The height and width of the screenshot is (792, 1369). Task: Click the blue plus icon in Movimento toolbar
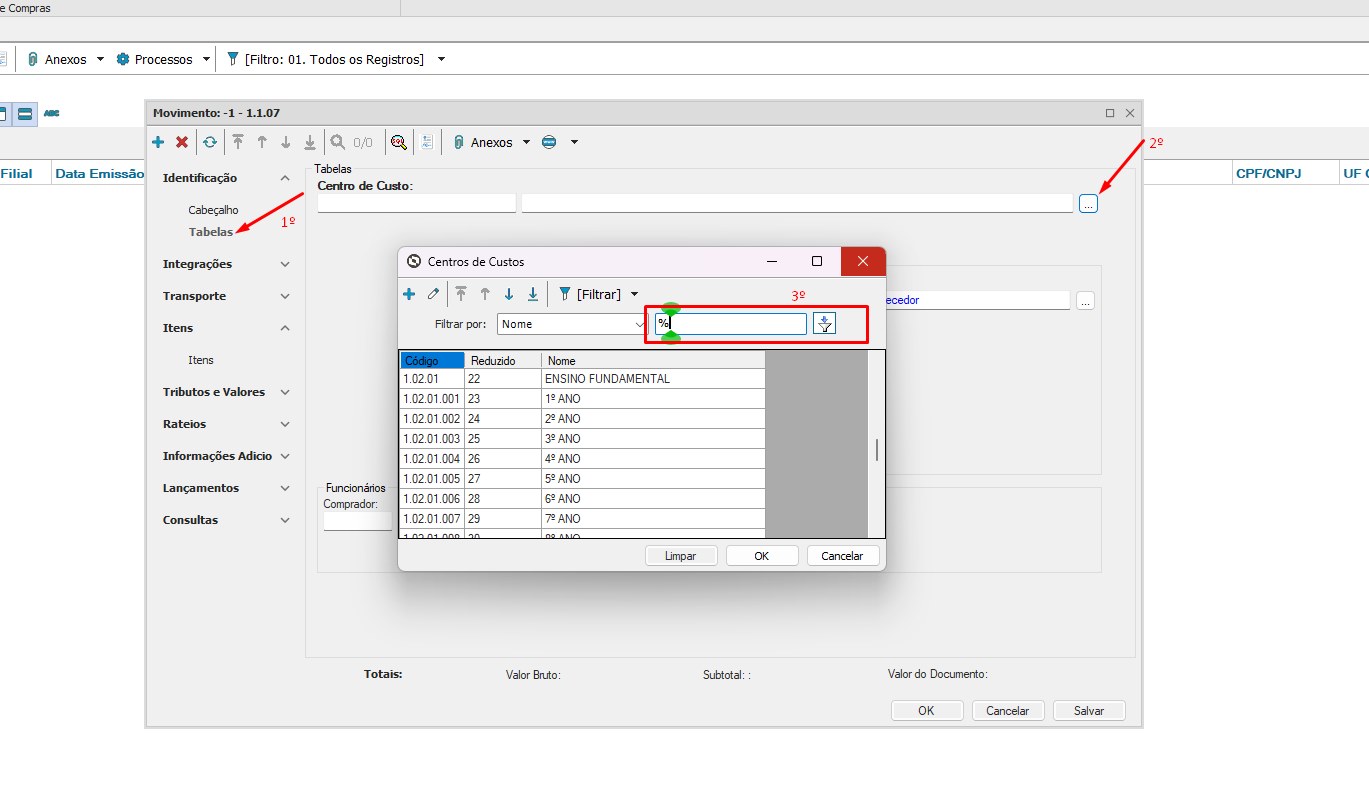(158, 142)
